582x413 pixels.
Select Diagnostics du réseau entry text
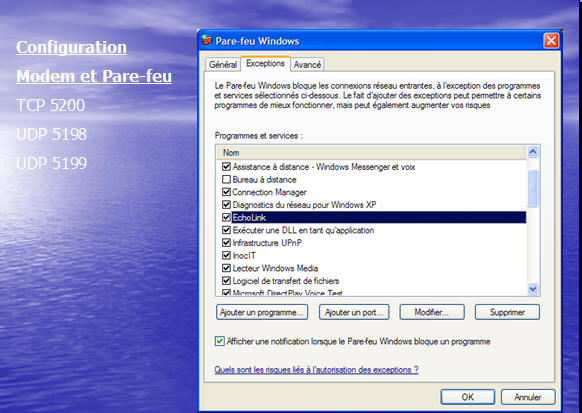(x=304, y=205)
